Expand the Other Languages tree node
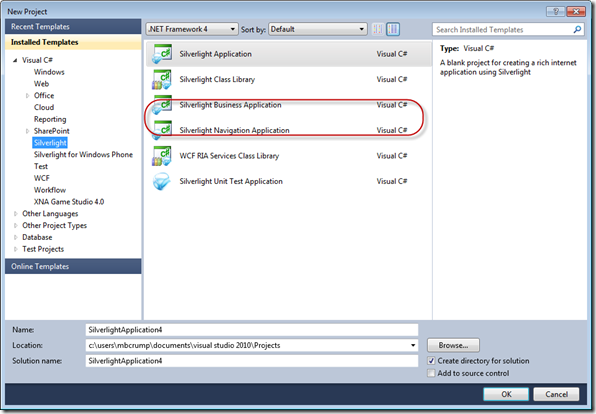This screenshot has width=596, height=414. pyautogui.click(x=16, y=214)
